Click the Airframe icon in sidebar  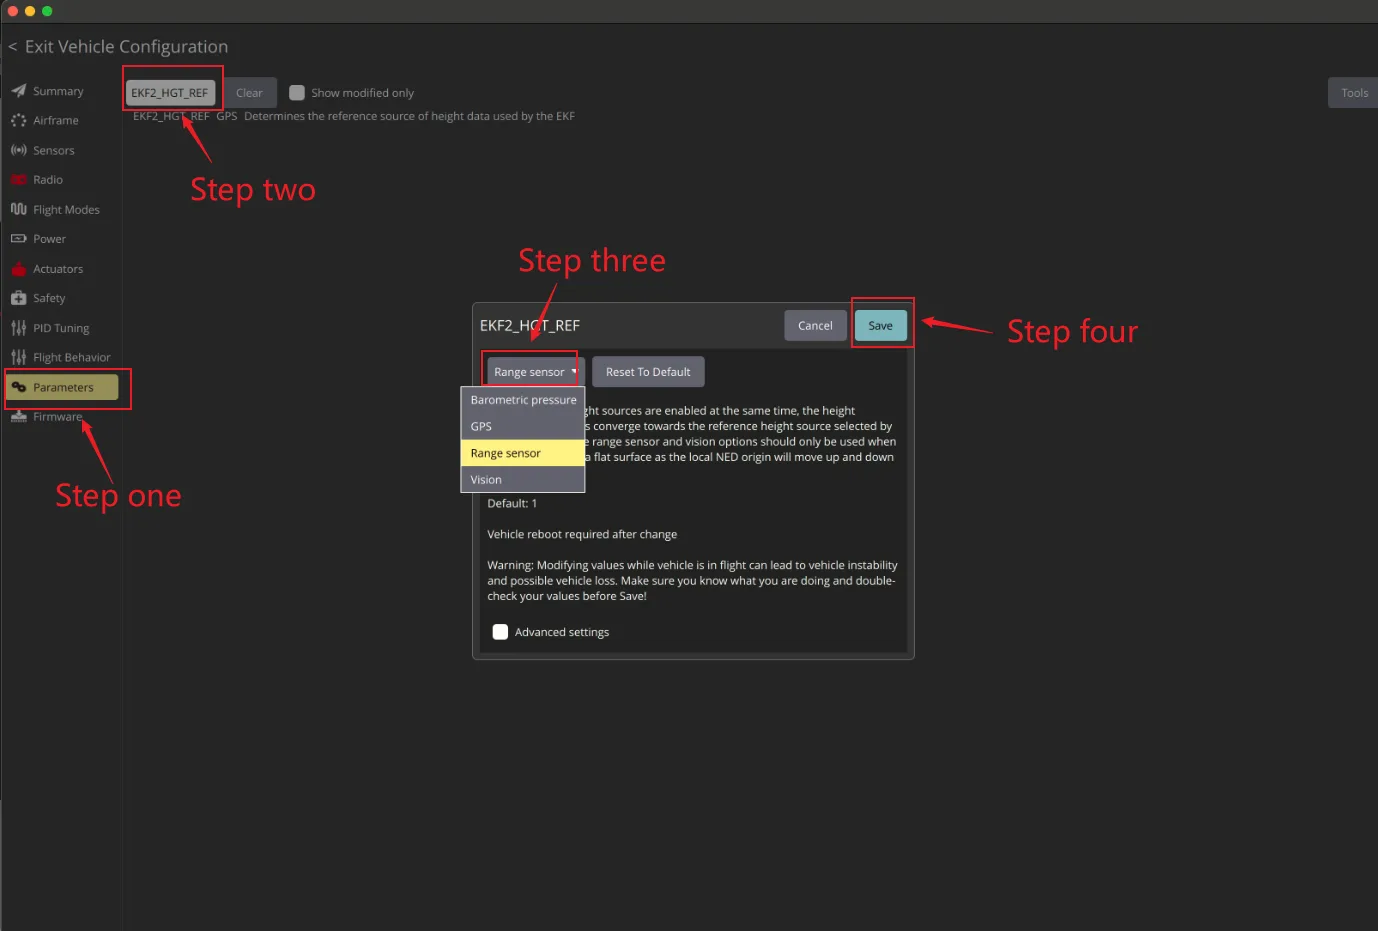pos(19,120)
